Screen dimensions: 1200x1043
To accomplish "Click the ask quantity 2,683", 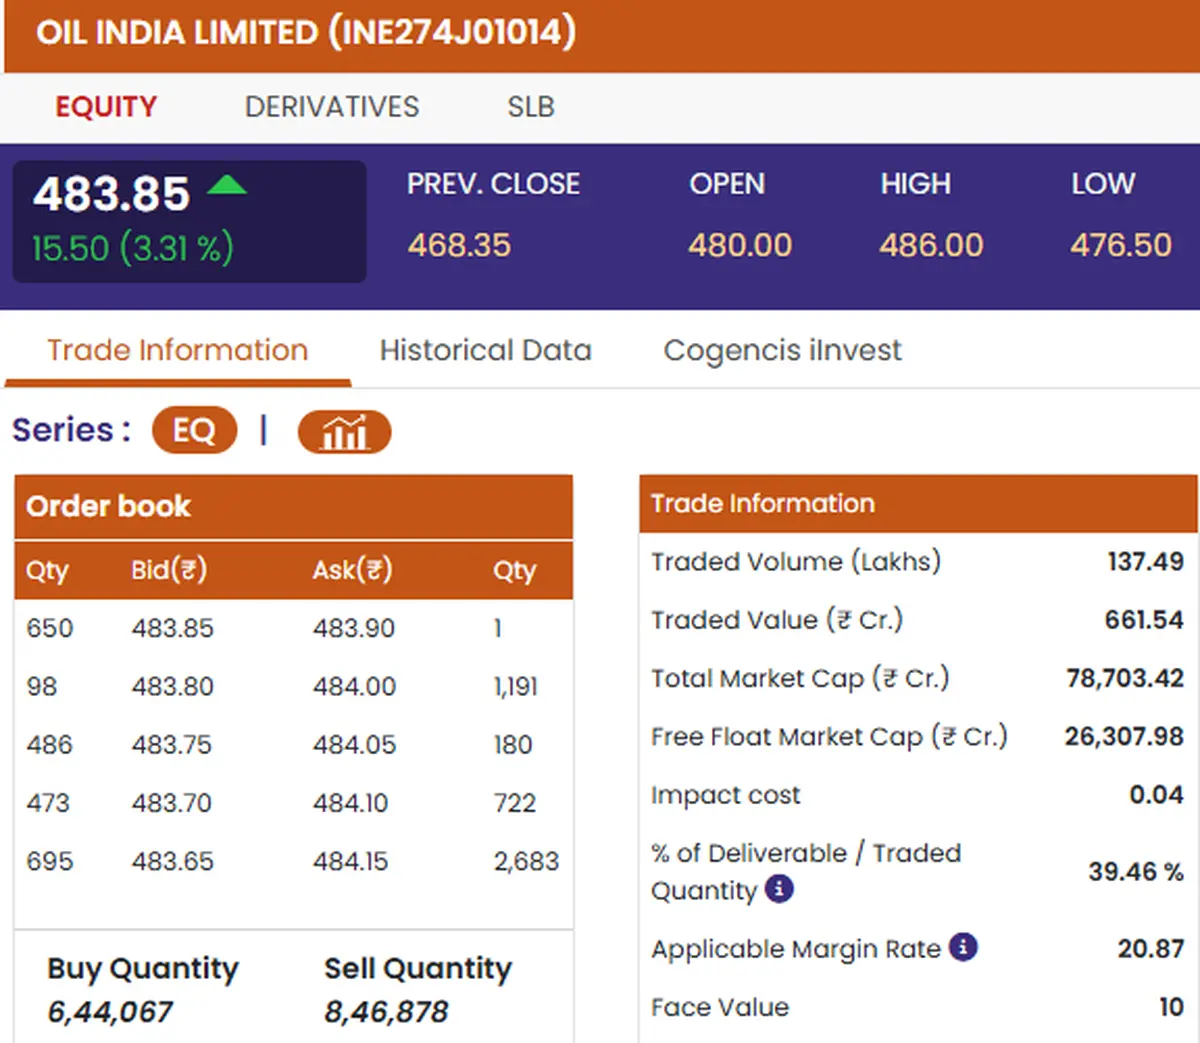I will pyautogui.click(x=526, y=860).
